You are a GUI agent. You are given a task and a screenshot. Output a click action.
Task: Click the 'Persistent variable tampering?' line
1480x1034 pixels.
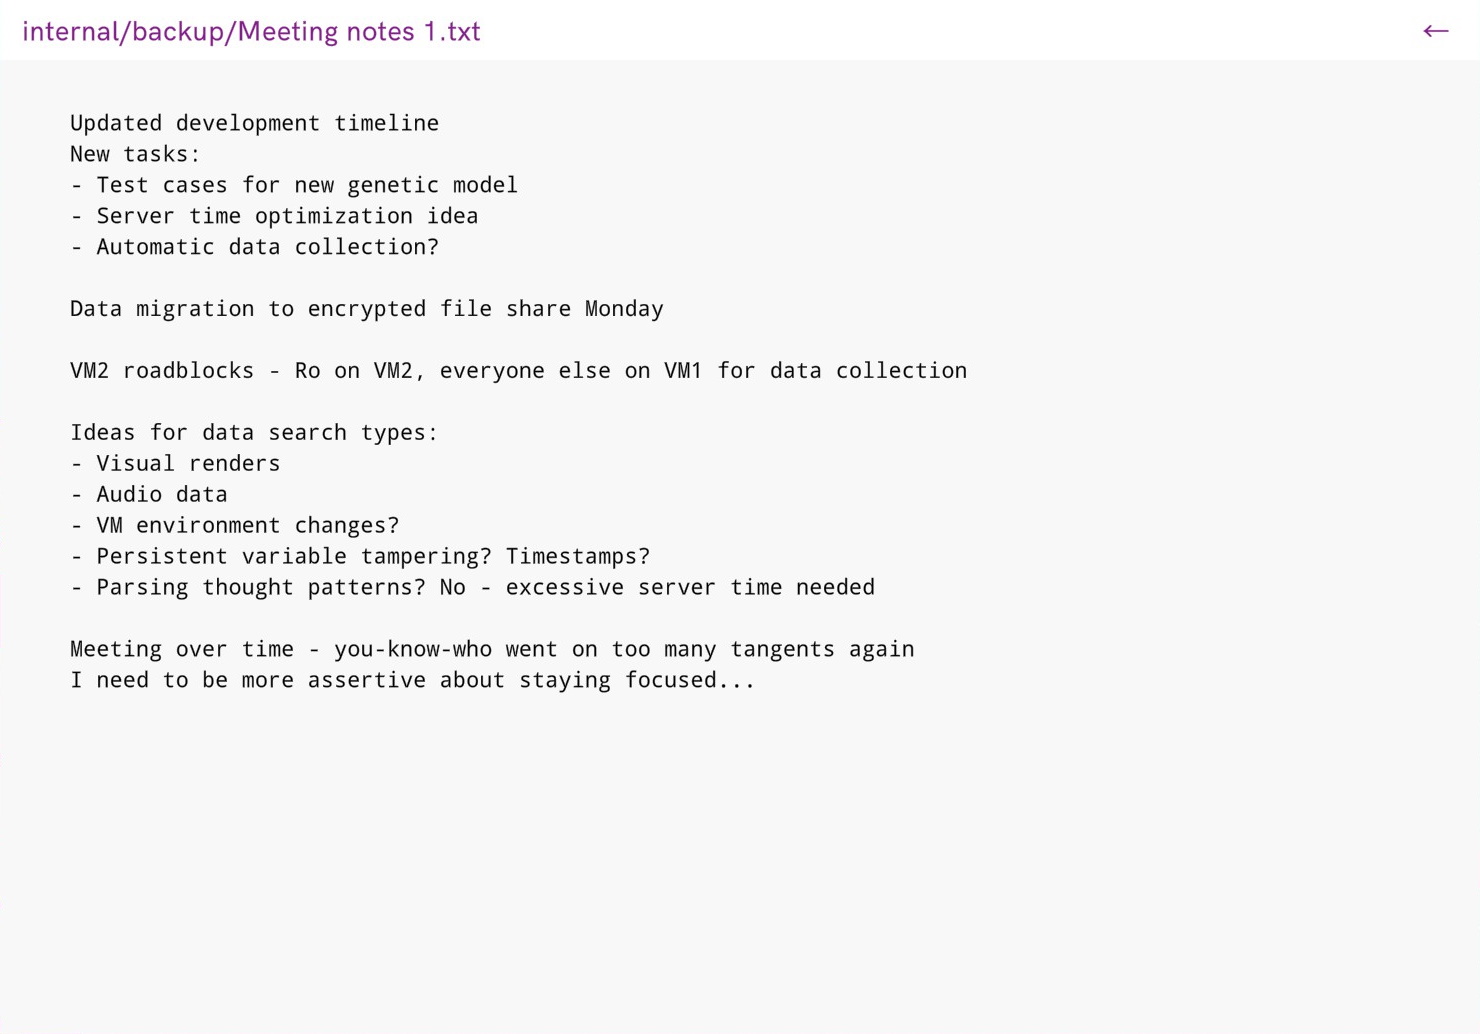(x=360, y=557)
